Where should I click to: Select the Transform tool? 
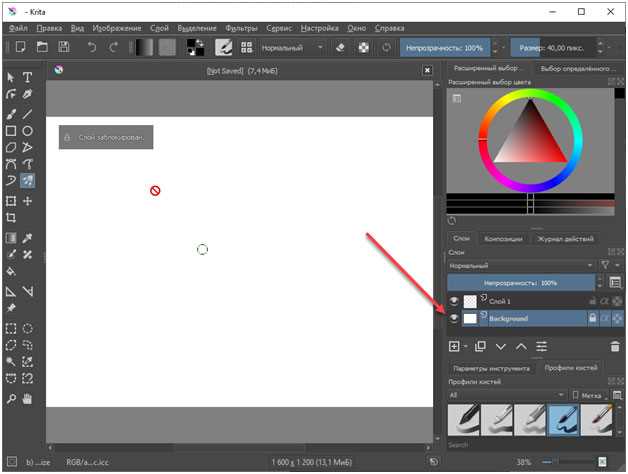11,201
